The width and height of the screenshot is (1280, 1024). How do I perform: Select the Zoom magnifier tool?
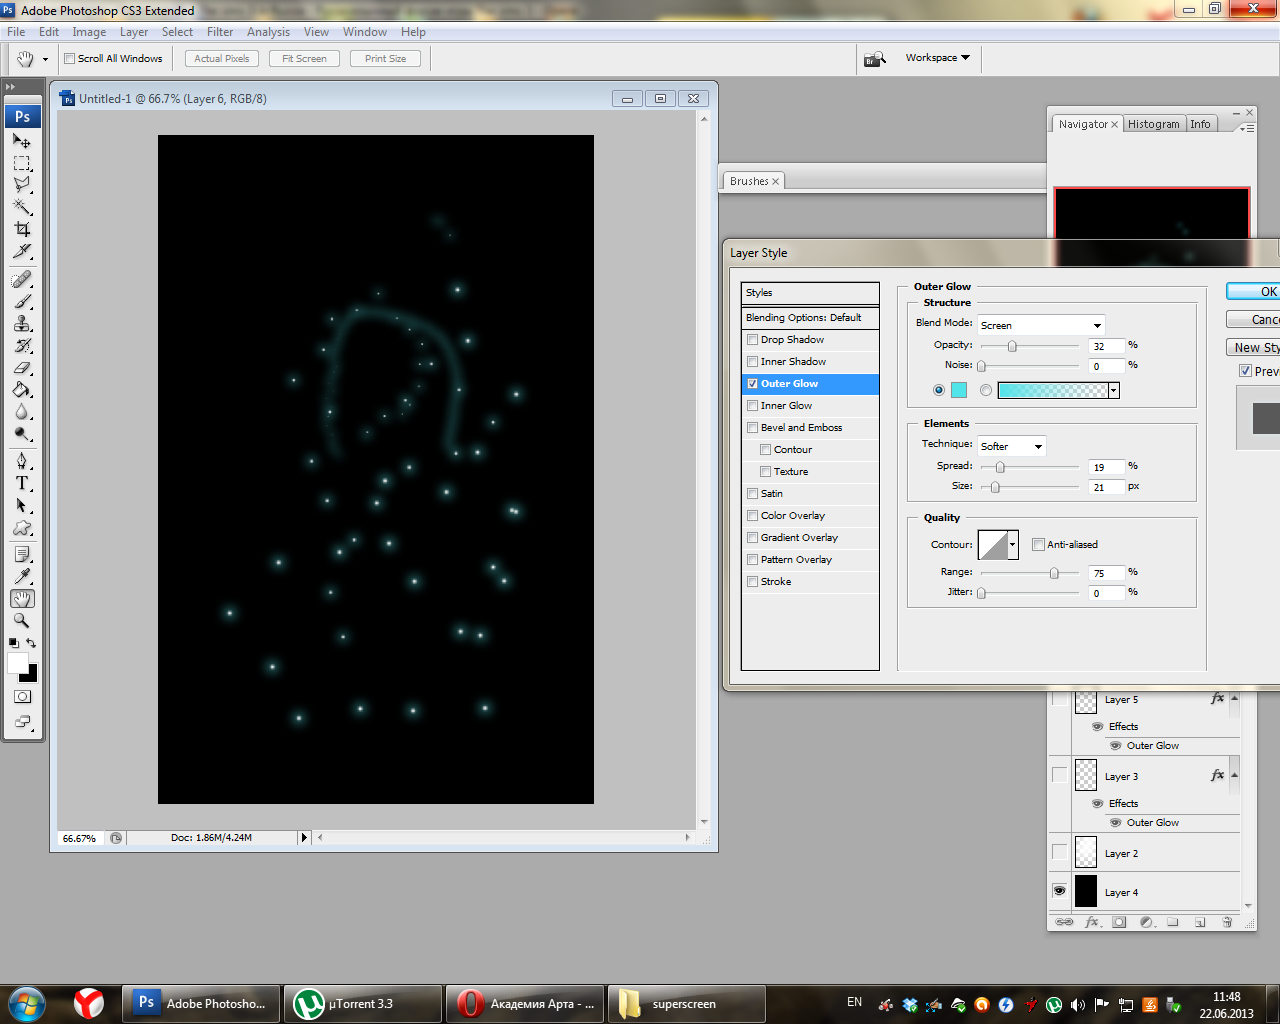pyautogui.click(x=22, y=621)
